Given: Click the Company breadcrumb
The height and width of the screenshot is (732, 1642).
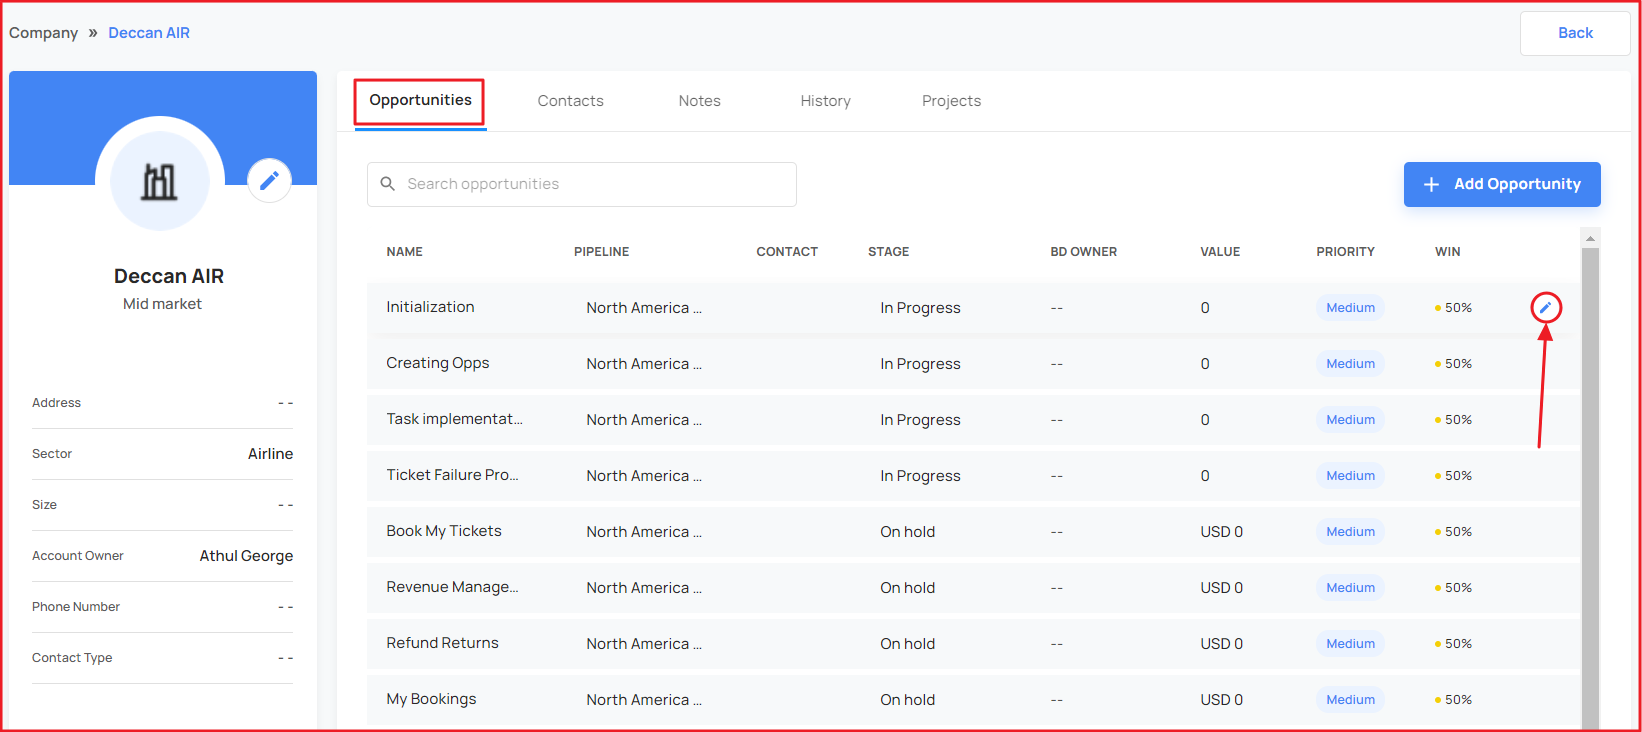Looking at the screenshot, I should [x=43, y=33].
